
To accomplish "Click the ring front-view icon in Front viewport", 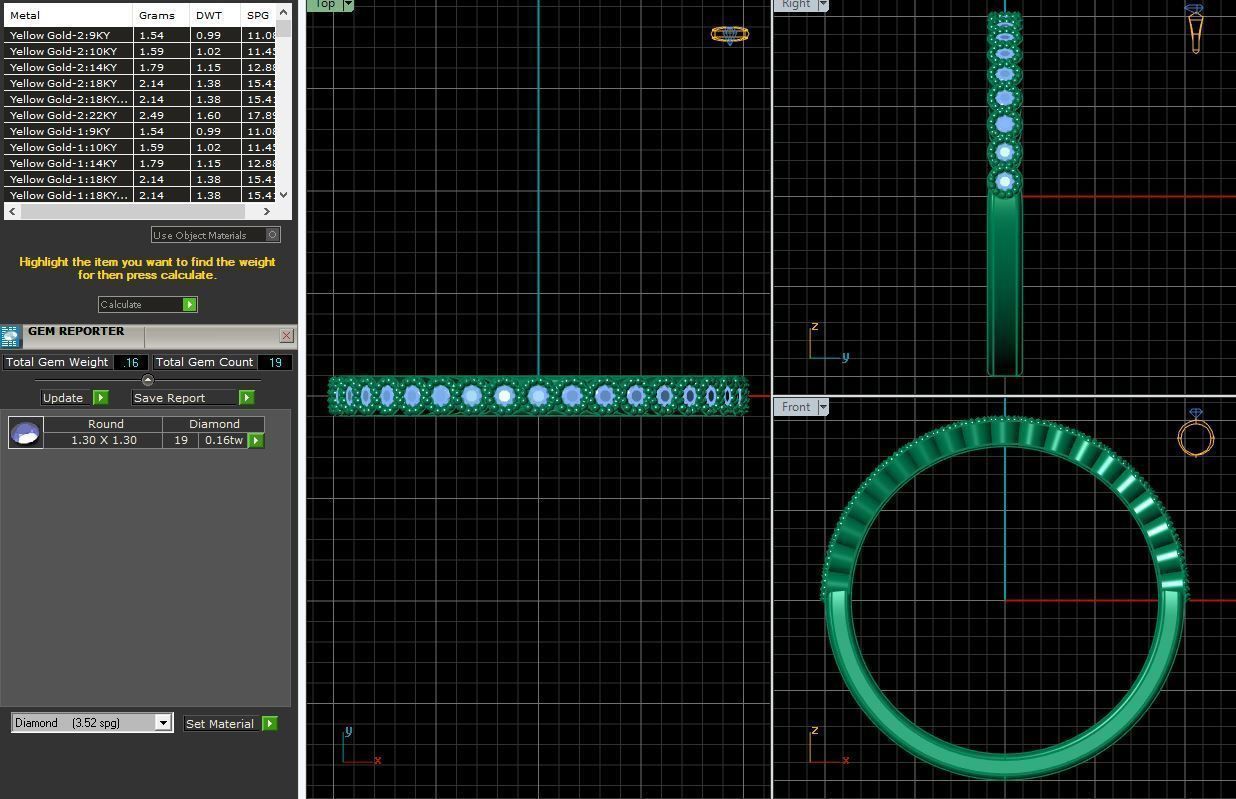I will tap(1196, 432).
